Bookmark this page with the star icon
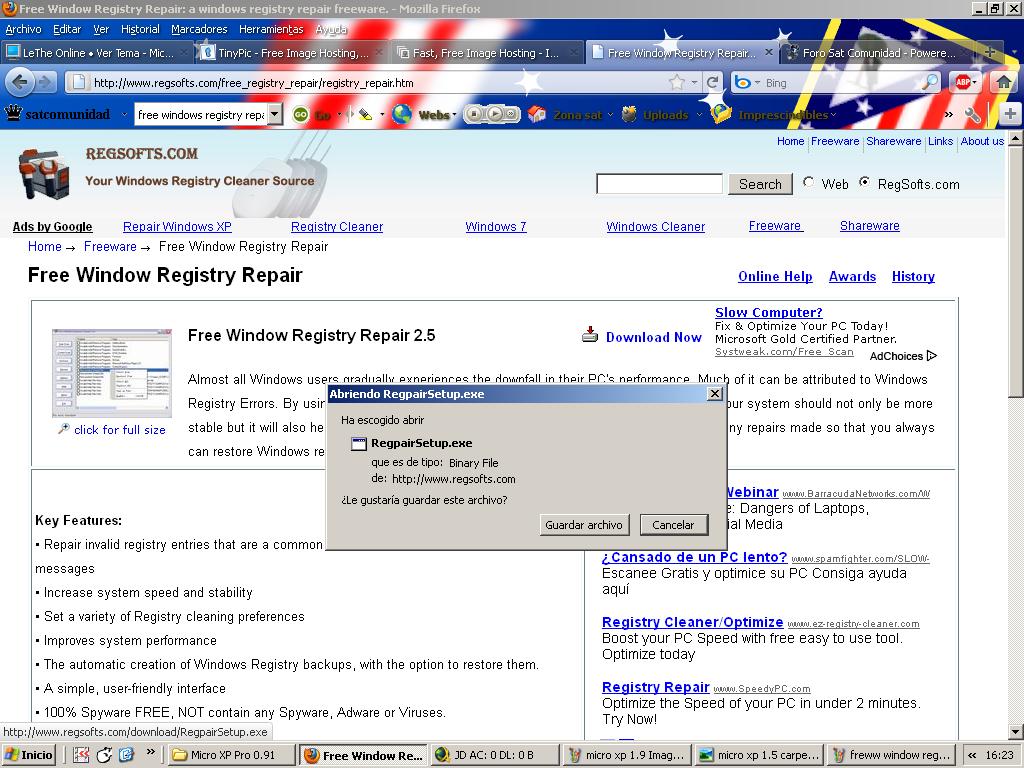The height and width of the screenshot is (768, 1024). click(x=677, y=82)
